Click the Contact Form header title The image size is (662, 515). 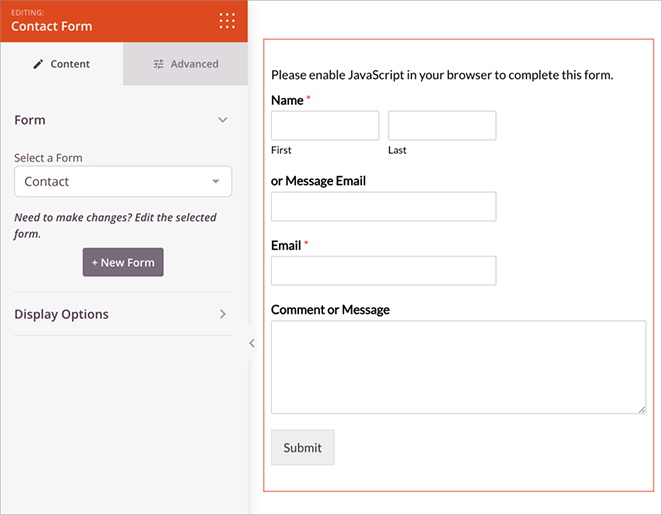(x=51, y=26)
